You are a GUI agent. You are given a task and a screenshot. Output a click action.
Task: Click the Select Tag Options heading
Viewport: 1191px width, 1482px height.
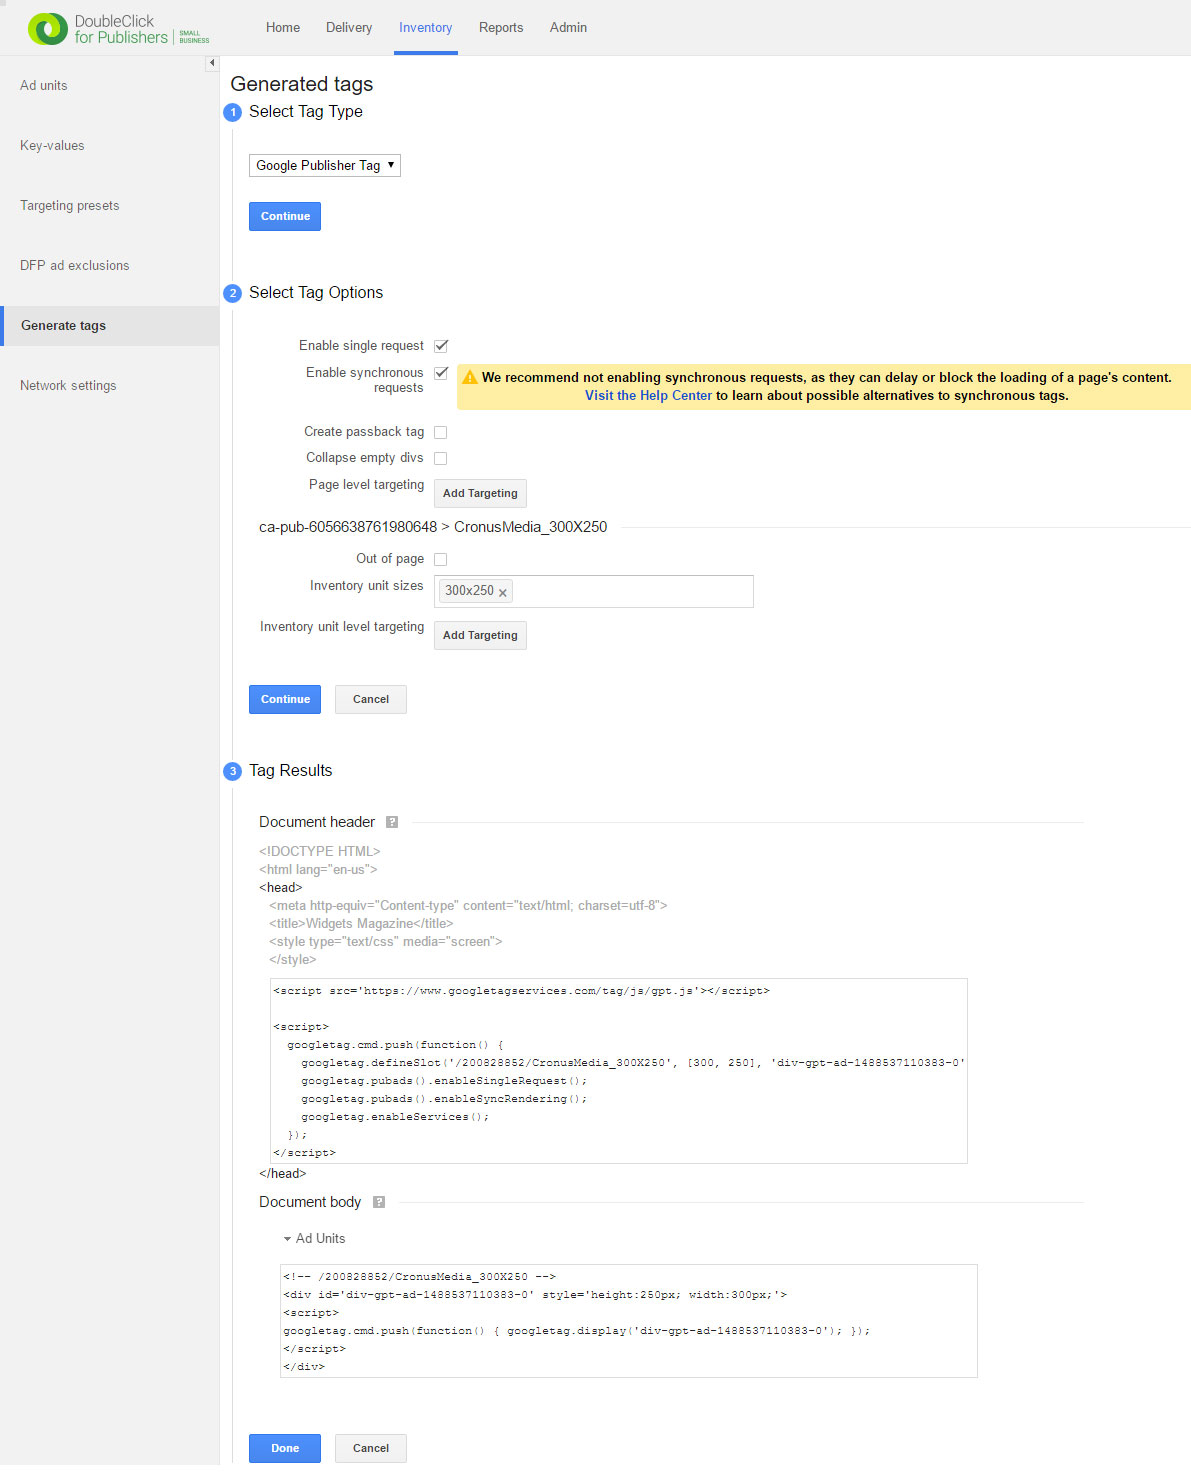click(x=316, y=293)
